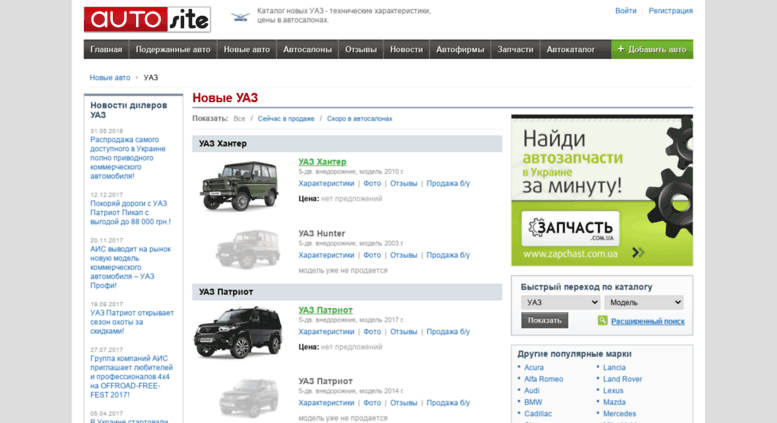Screen dimensions: 777x423
Task: Open Фото for УАЗ Хантер 2010
Action: click(x=372, y=184)
